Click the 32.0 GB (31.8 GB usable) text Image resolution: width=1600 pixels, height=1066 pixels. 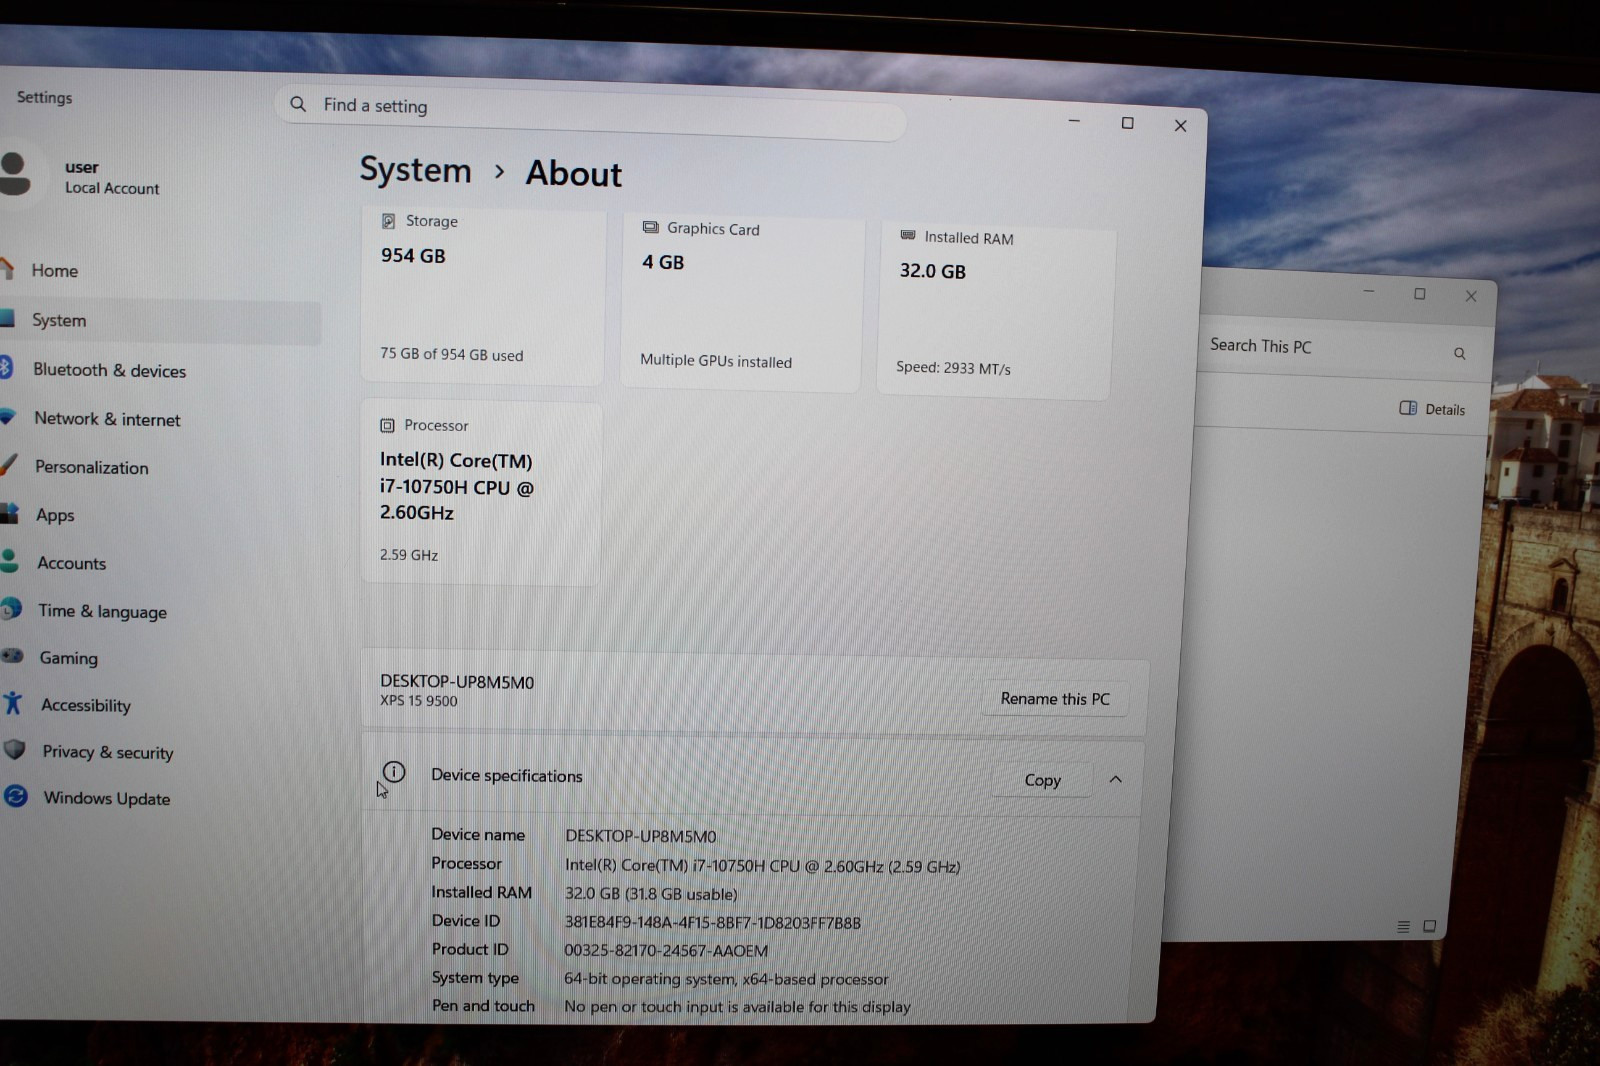point(651,894)
